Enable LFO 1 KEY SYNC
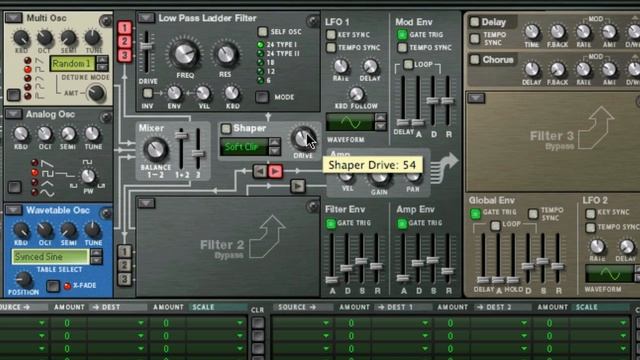 click(x=331, y=35)
